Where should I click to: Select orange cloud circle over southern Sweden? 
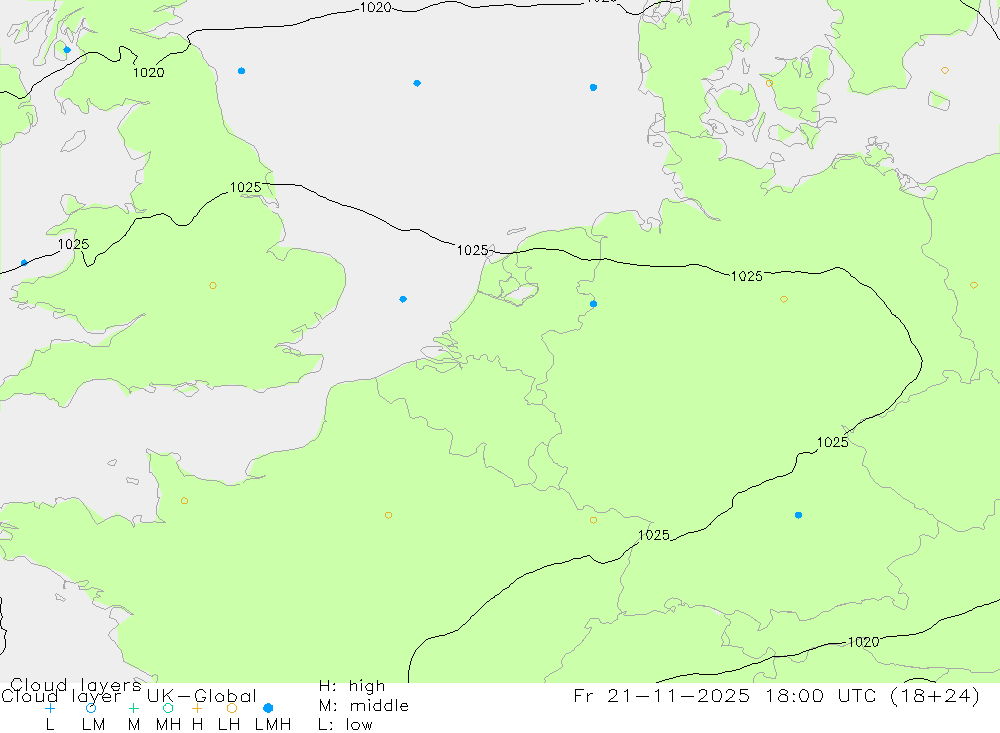pos(945,70)
